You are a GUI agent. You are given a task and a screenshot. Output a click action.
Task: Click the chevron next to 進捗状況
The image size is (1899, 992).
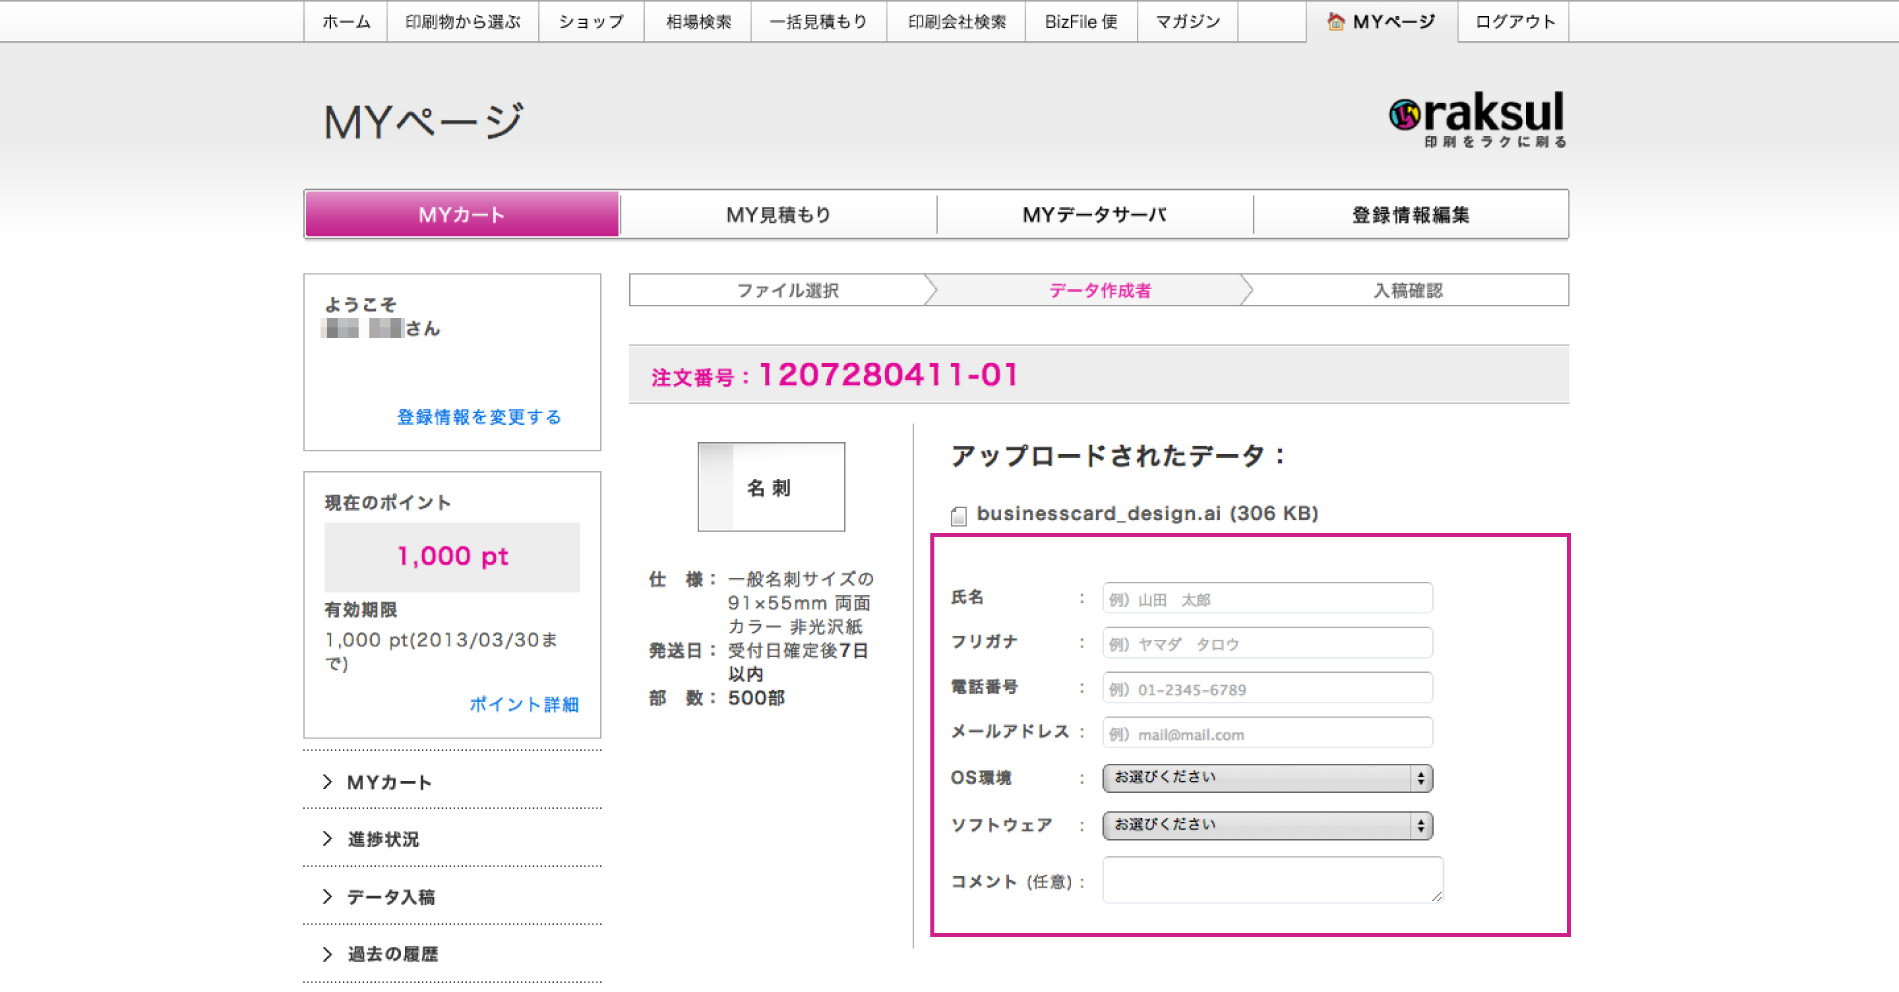(327, 839)
